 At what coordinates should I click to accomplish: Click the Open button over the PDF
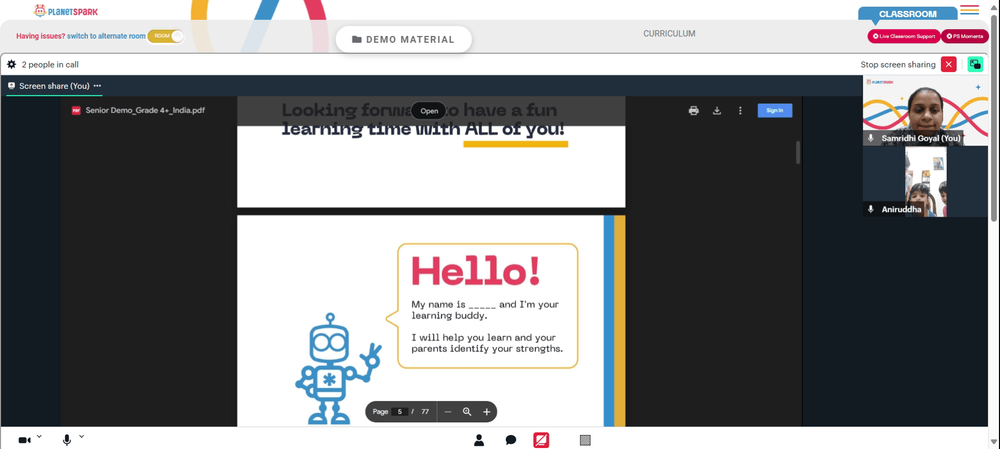429,111
